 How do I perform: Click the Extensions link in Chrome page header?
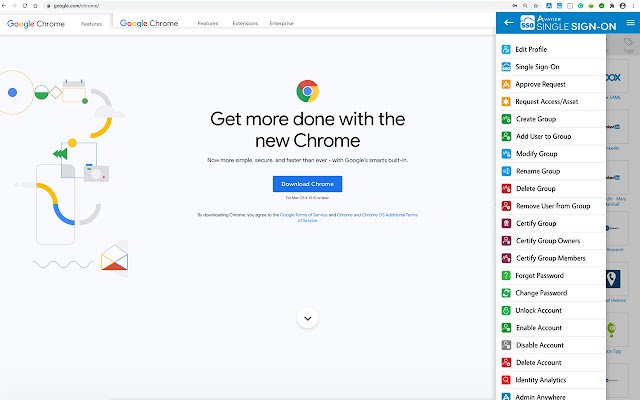(x=245, y=23)
